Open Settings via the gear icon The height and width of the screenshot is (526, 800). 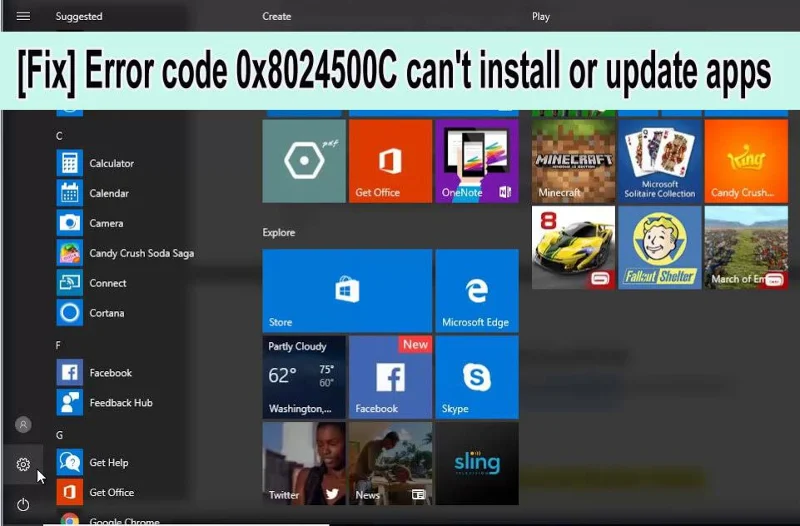(x=23, y=464)
